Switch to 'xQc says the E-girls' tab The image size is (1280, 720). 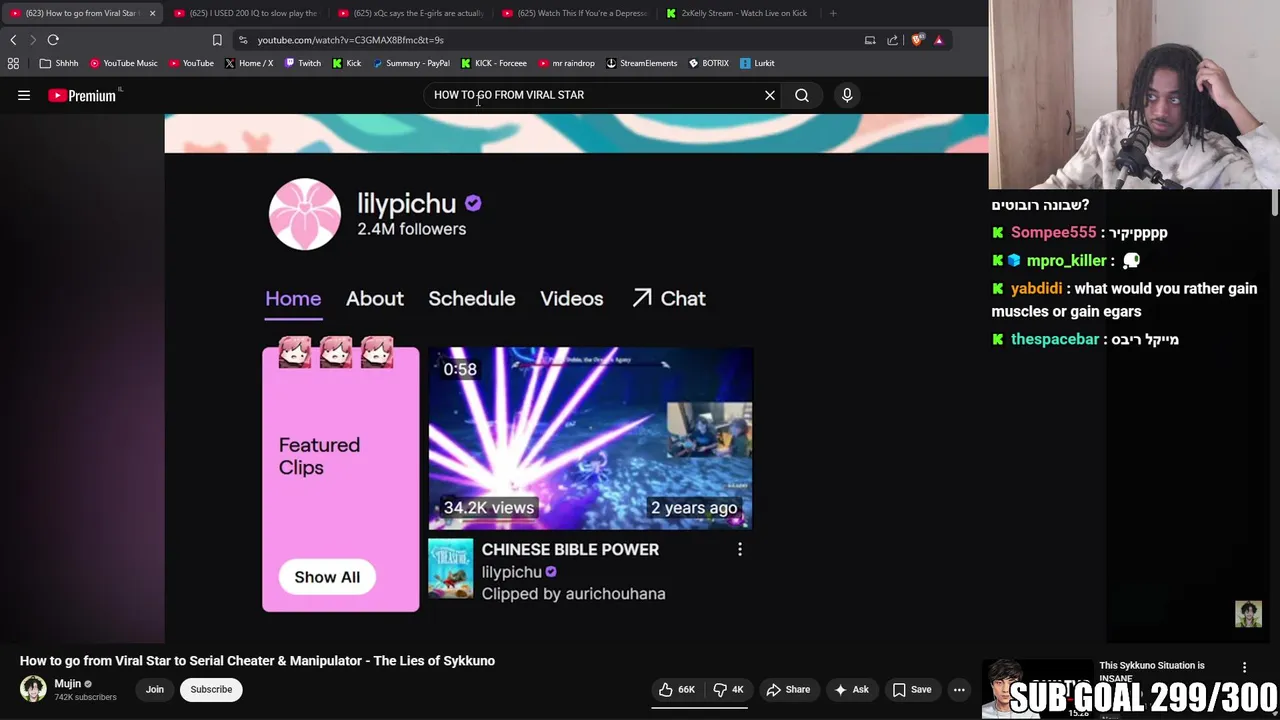[x=411, y=13]
